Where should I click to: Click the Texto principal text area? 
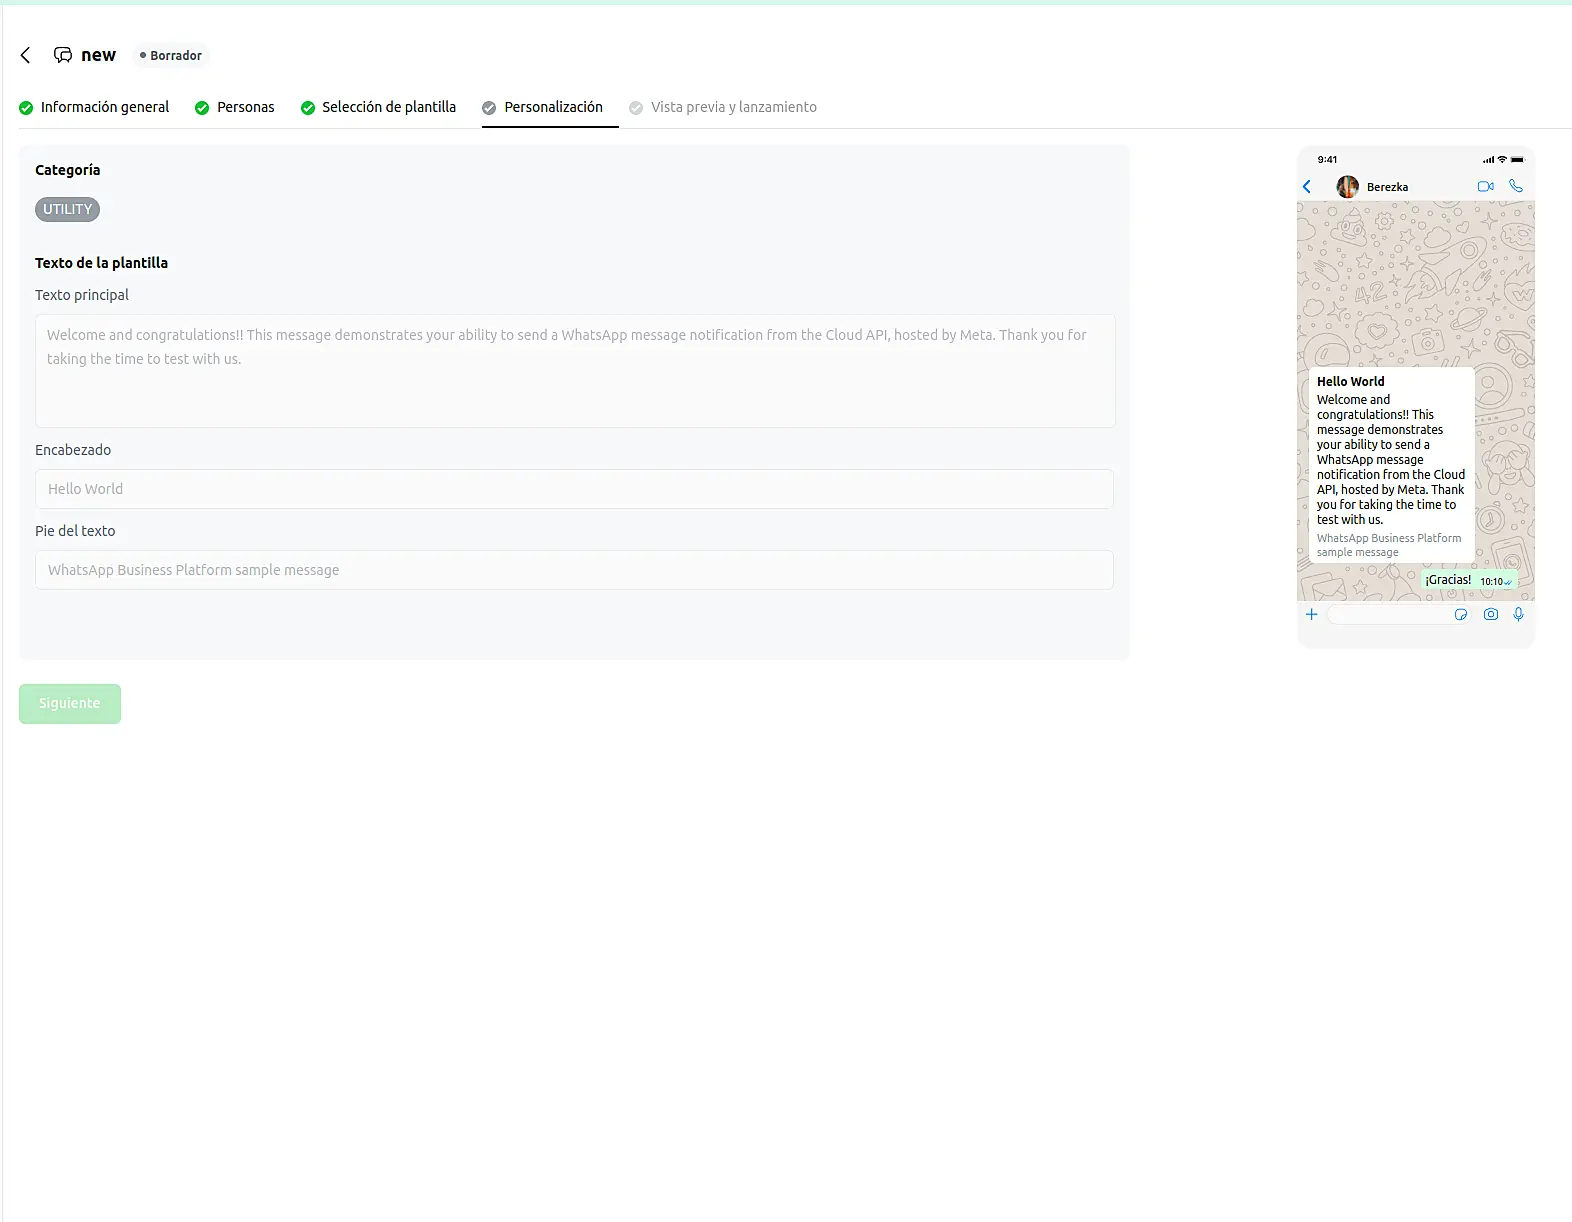coord(575,371)
